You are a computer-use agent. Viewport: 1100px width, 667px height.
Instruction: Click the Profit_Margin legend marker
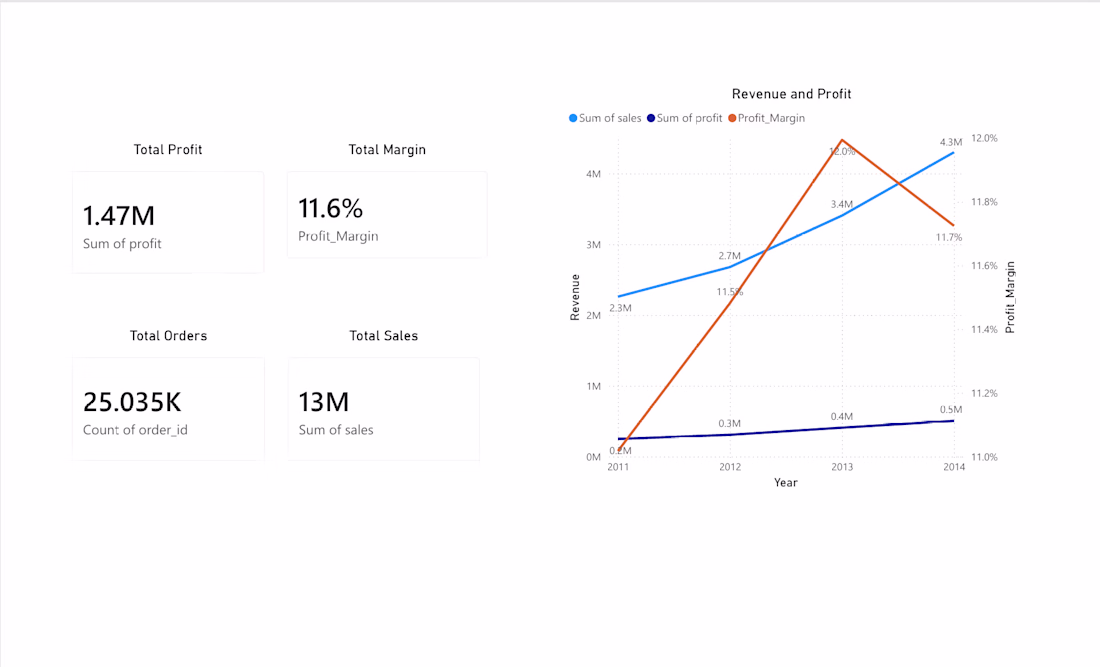tap(732, 119)
